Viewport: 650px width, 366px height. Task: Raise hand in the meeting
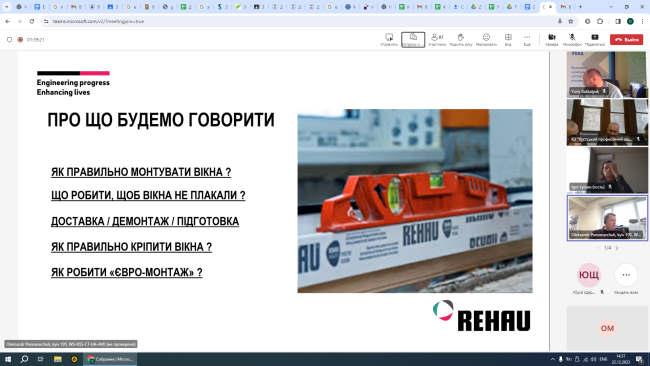461,39
